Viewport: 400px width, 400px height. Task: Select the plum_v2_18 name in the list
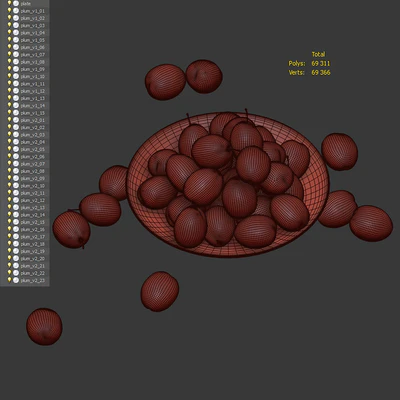point(32,244)
